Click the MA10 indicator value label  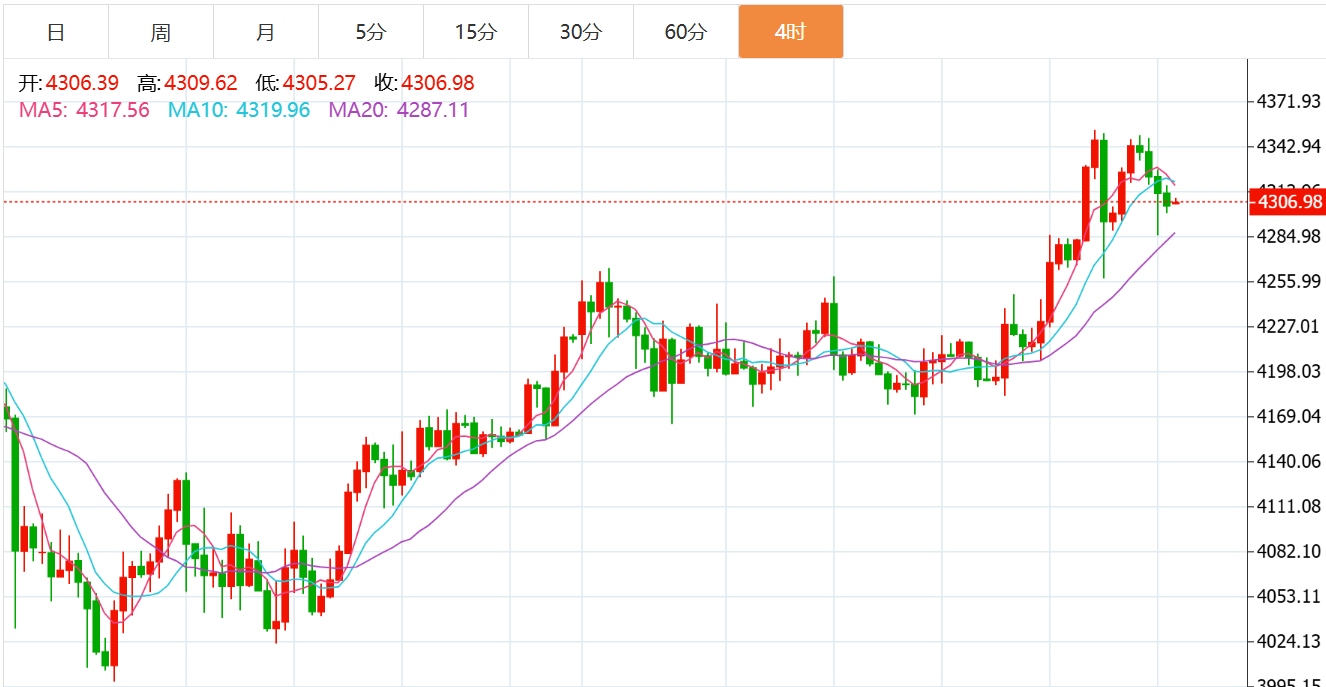point(238,110)
